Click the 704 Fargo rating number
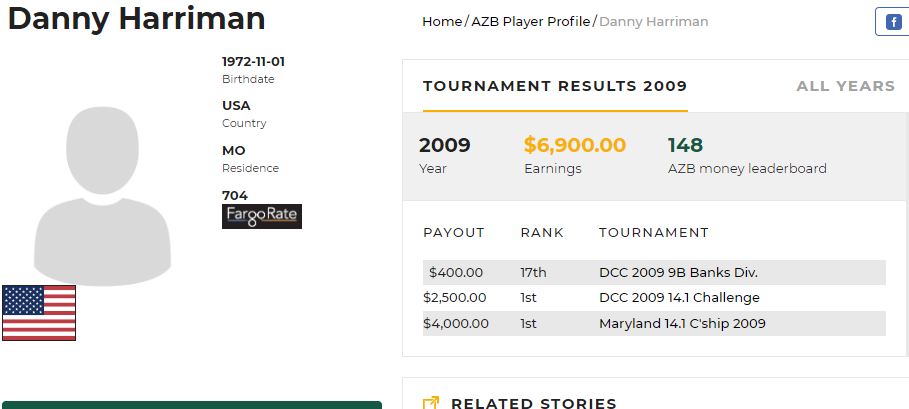The image size is (909, 409). pos(235,195)
